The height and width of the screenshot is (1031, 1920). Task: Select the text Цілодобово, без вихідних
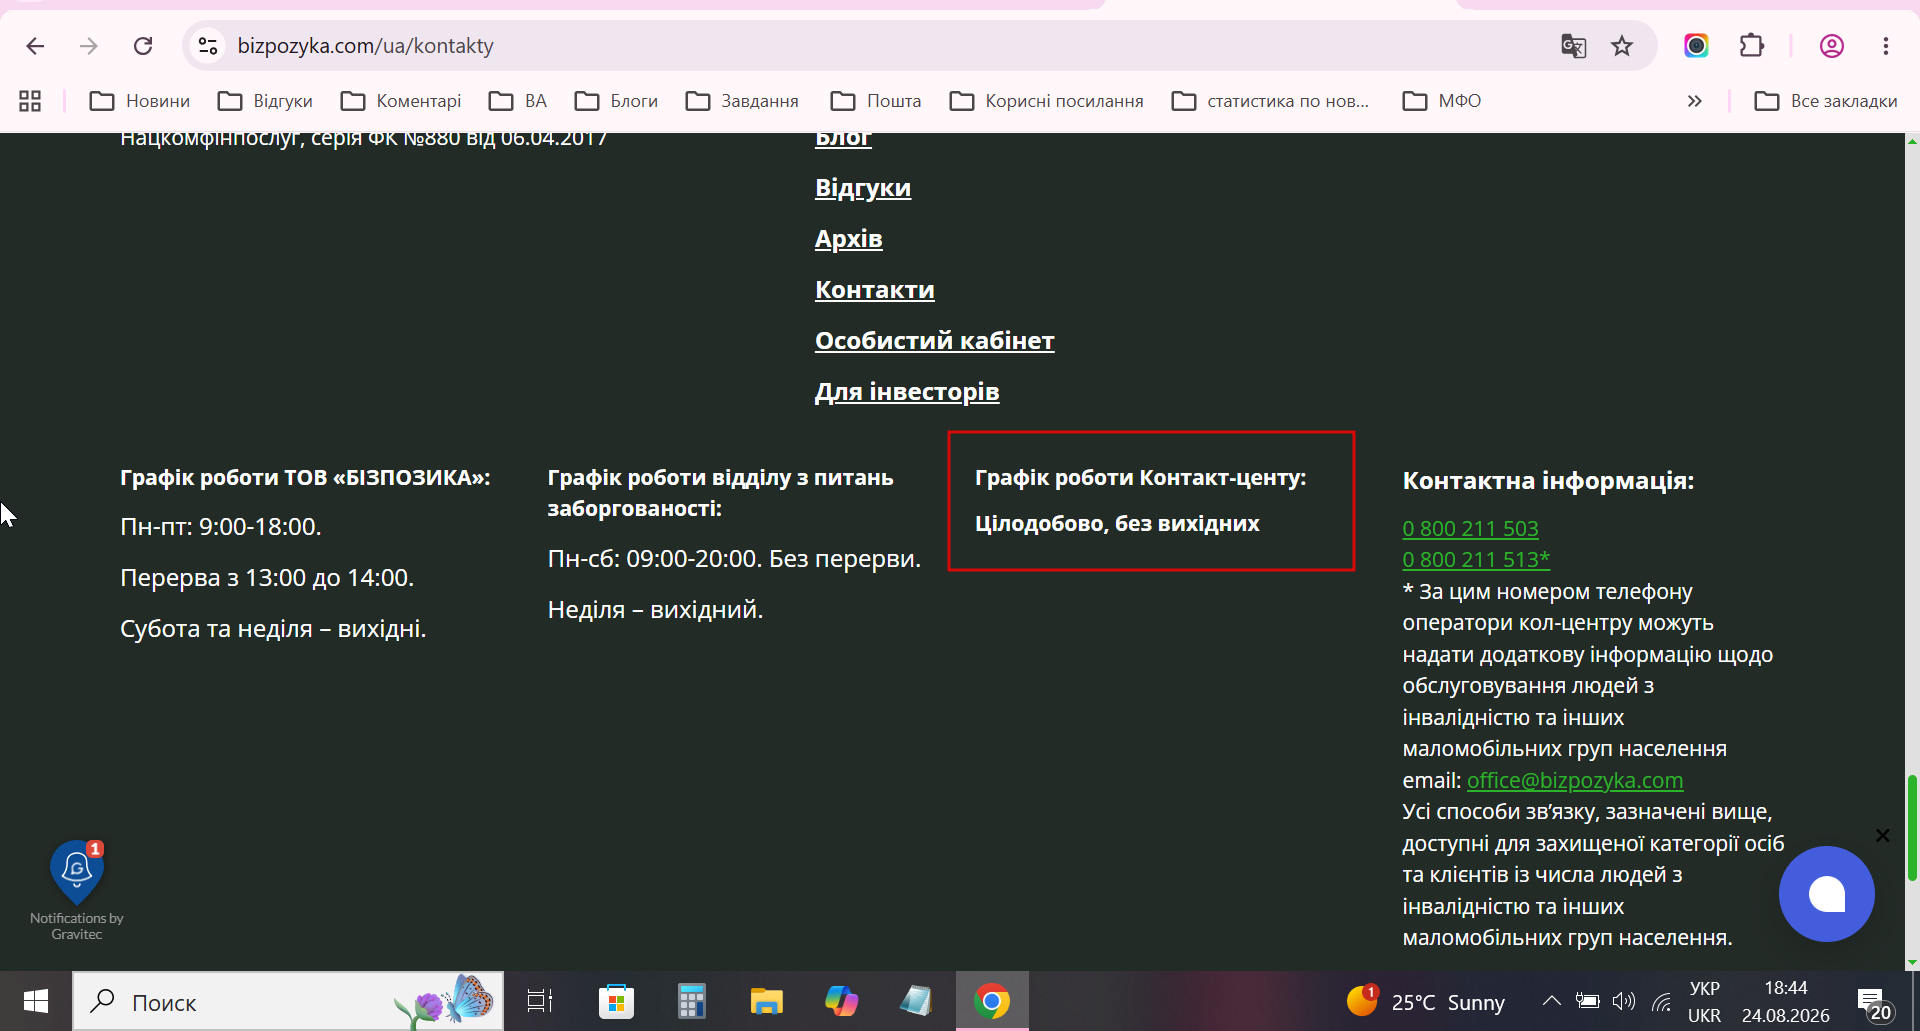1117,524
